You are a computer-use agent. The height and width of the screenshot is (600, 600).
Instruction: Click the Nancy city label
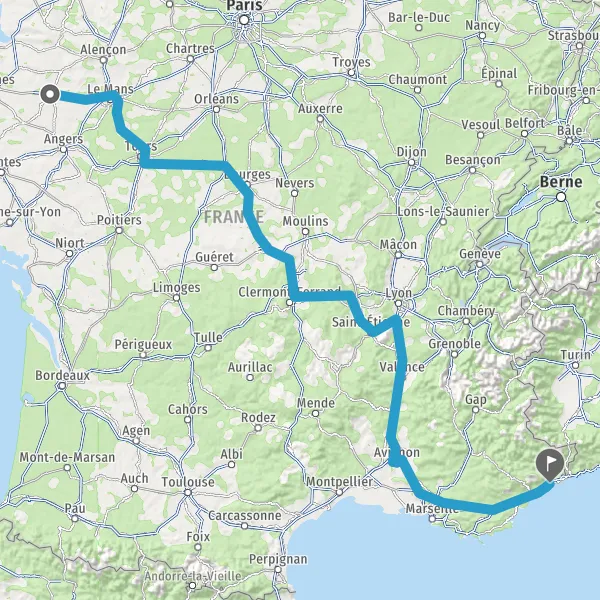pyautogui.click(x=482, y=25)
